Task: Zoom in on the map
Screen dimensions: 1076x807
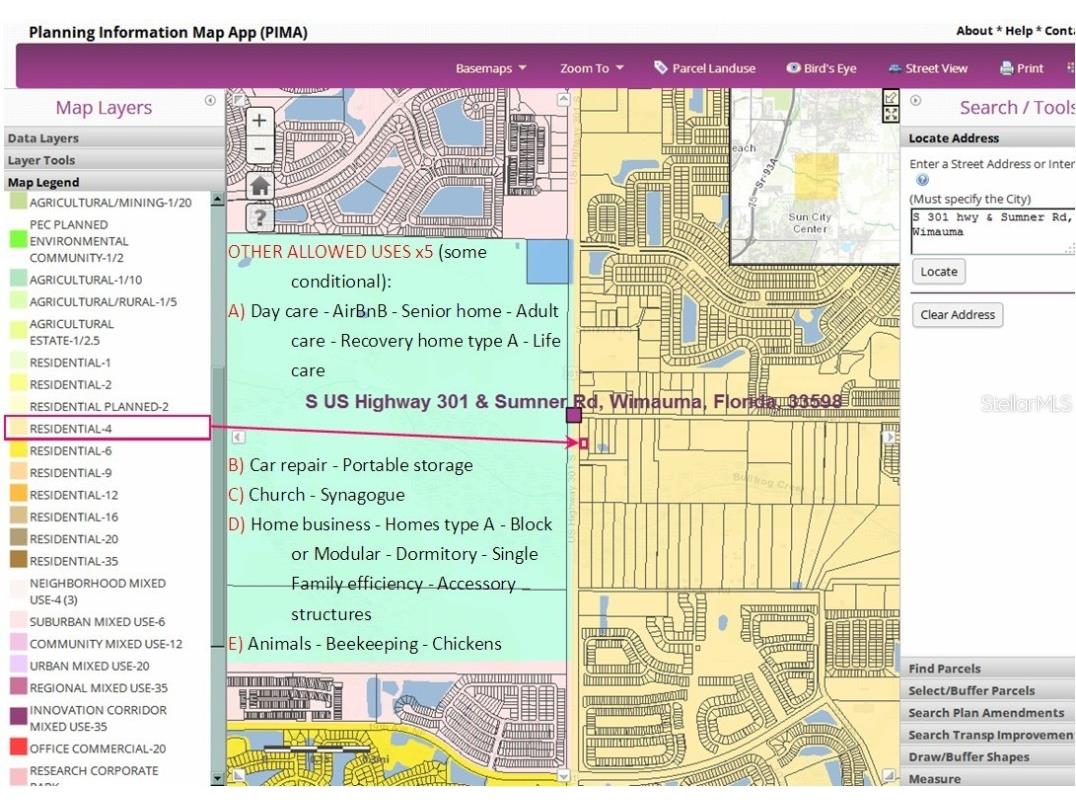Action: point(259,121)
